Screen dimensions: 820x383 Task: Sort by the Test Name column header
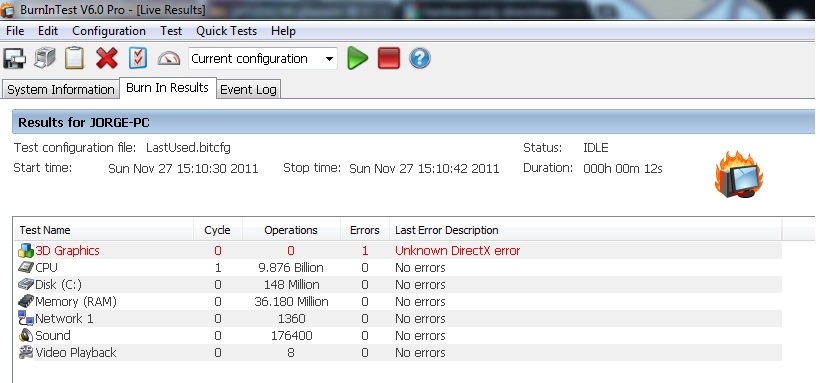[x=104, y=230]
